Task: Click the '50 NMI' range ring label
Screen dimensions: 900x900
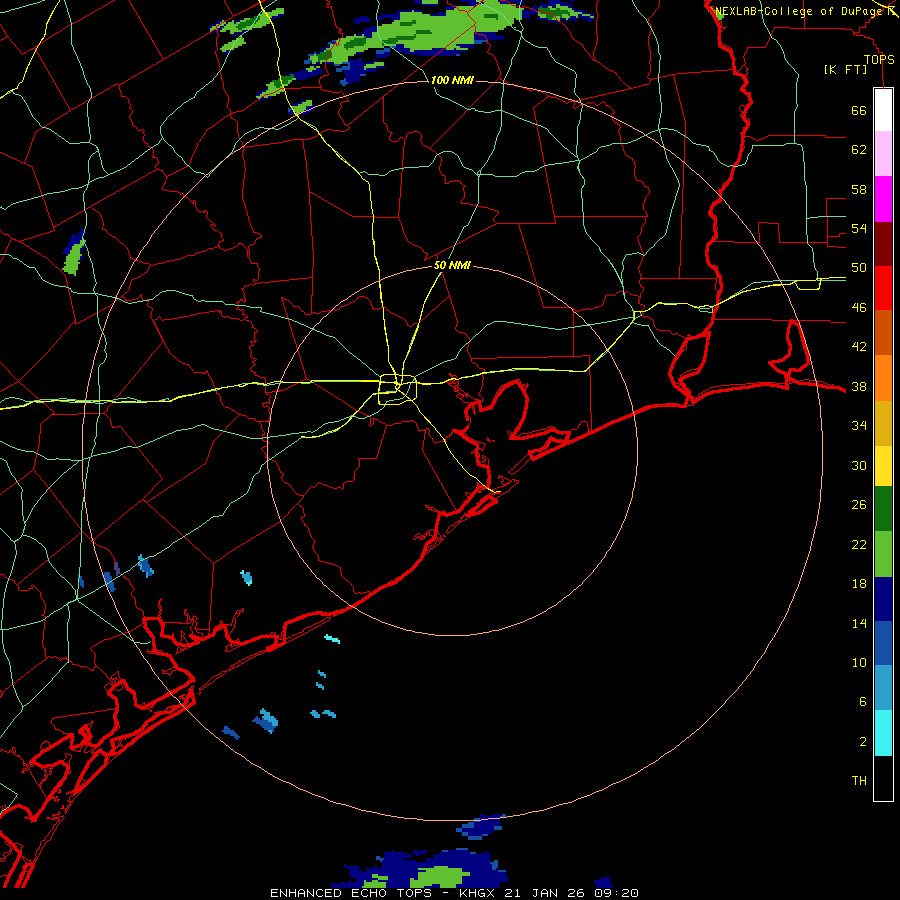Action: tap(452, 265)
